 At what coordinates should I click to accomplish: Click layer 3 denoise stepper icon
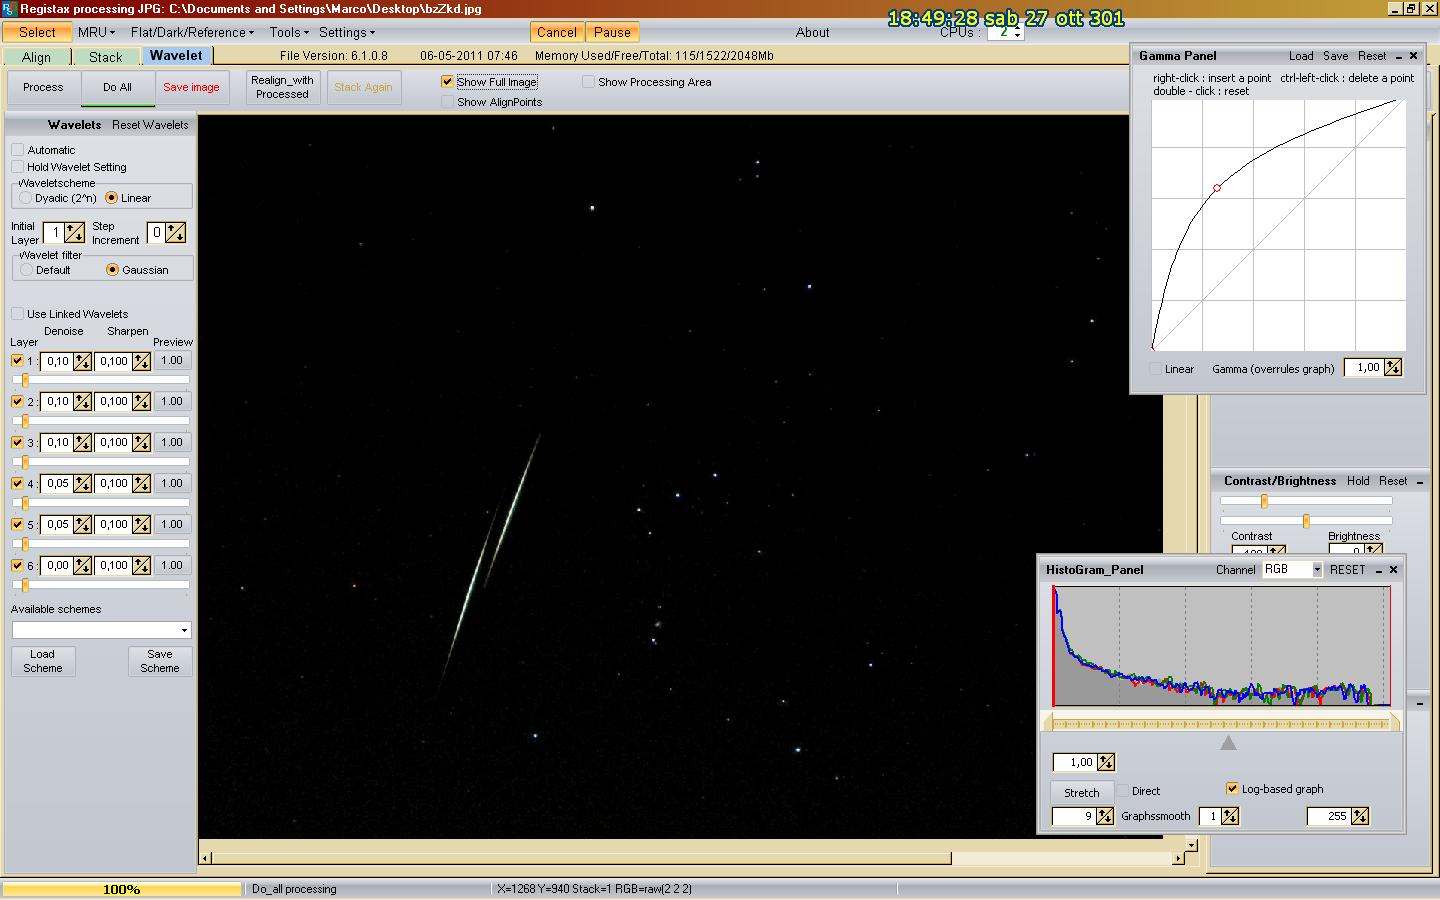(82, 443)
